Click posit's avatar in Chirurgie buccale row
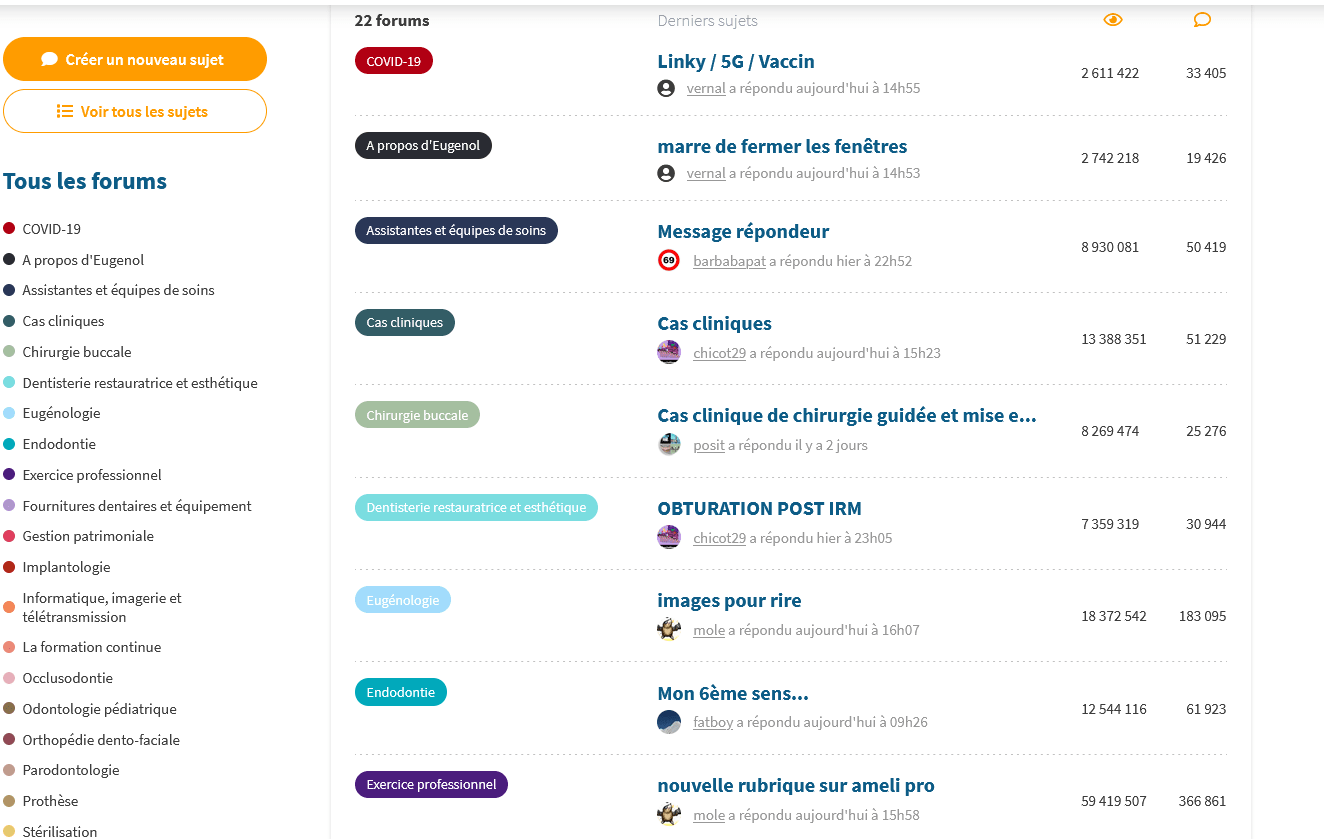 coord(669,445)
